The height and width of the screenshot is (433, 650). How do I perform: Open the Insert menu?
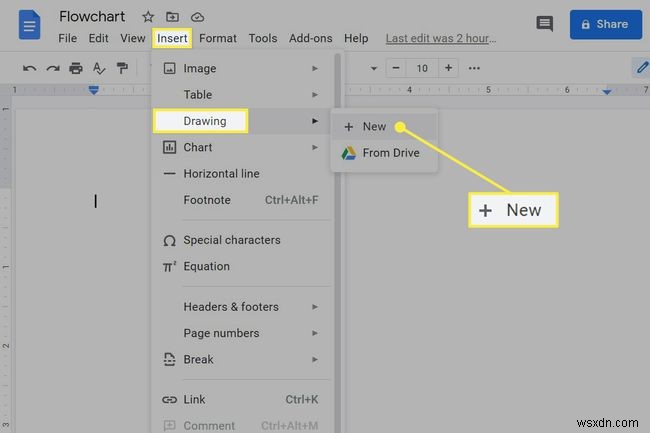coord(172,38)
